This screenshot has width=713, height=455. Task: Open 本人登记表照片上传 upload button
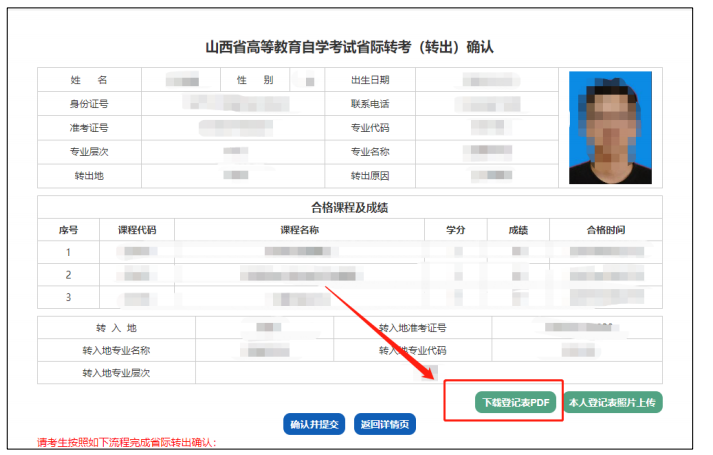pos(613,402)
